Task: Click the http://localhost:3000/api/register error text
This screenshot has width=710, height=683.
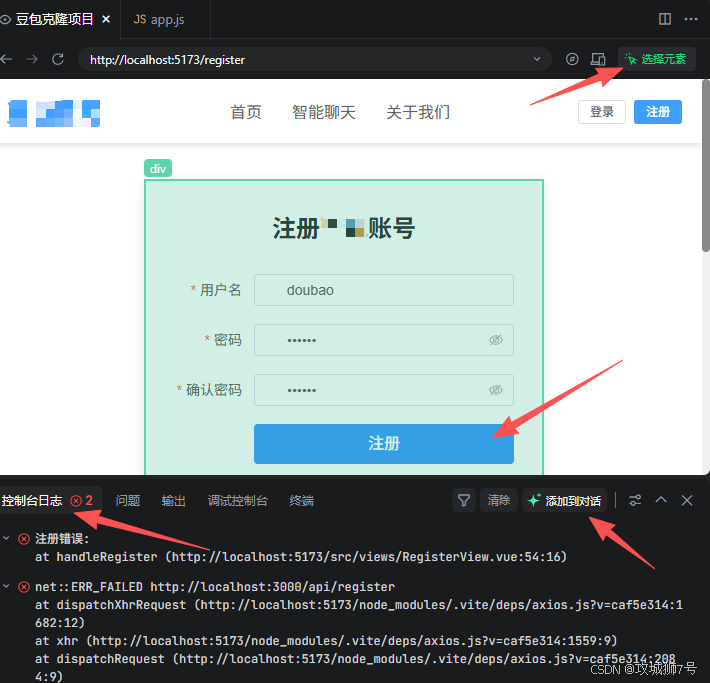Action: 273,587
